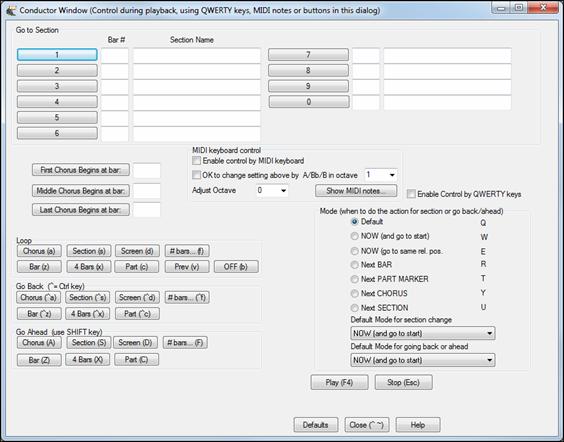
Task: Stop playback with Stop (Esc) button
Action: [x=404, y=382]
